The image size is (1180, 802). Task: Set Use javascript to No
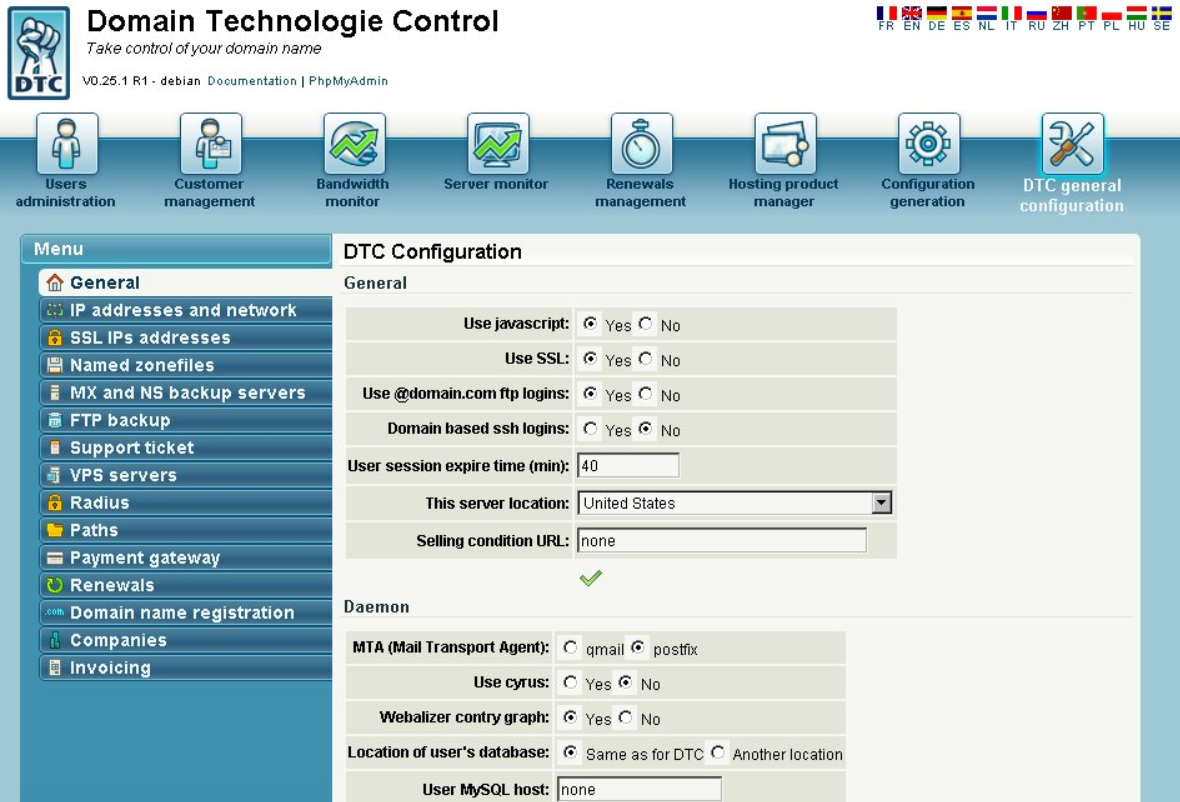646,324
